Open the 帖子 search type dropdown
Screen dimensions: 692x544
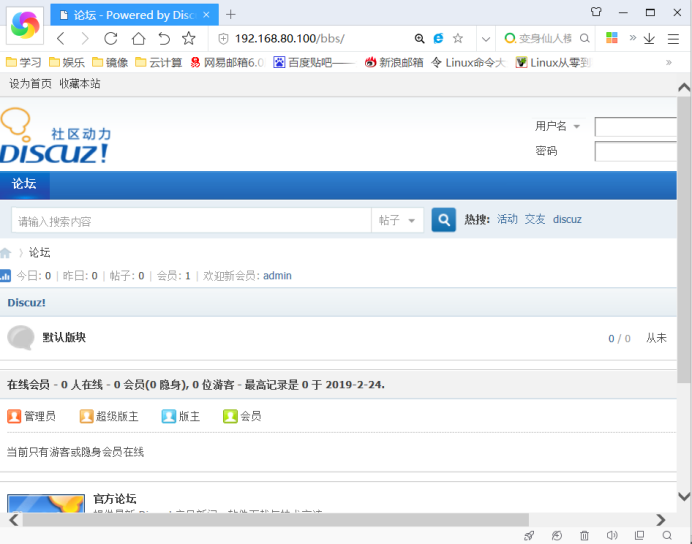pyautogui.click(x=397, y=220)
